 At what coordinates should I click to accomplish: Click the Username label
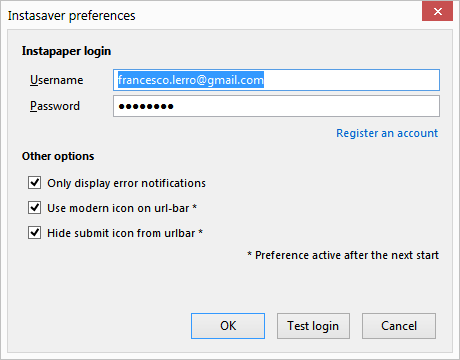[x=57, y=80]
